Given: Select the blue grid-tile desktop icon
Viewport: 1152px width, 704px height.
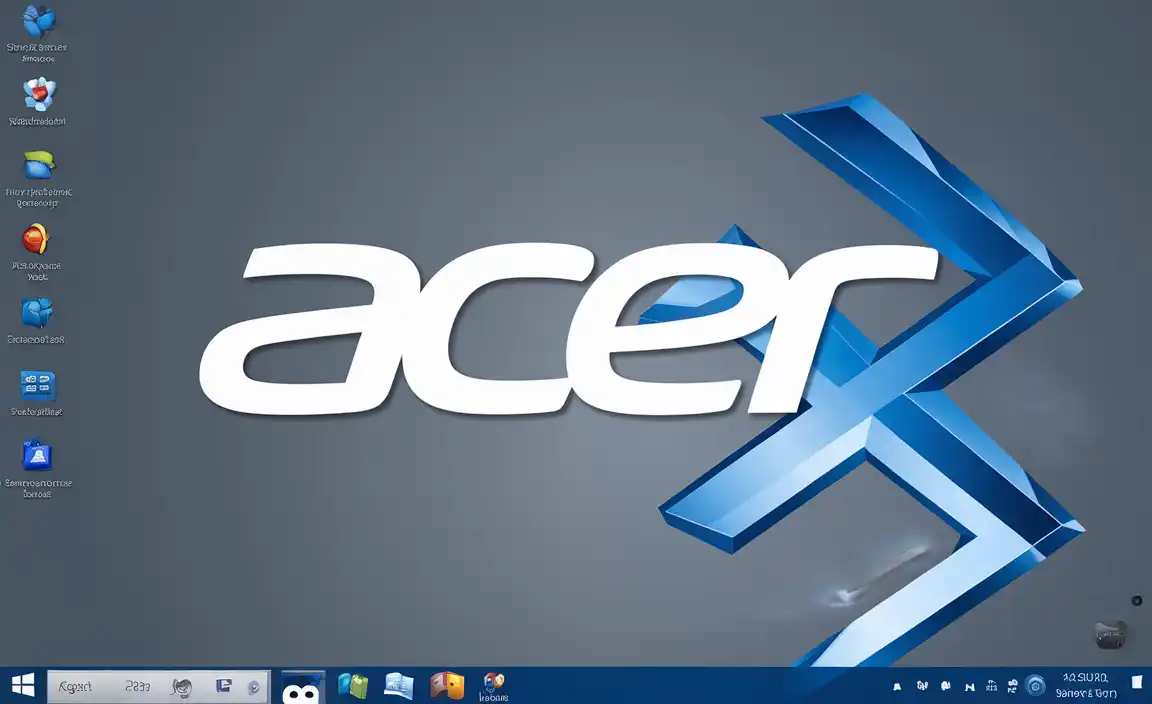Looking at the screenshot, I should tap(37, 384).
